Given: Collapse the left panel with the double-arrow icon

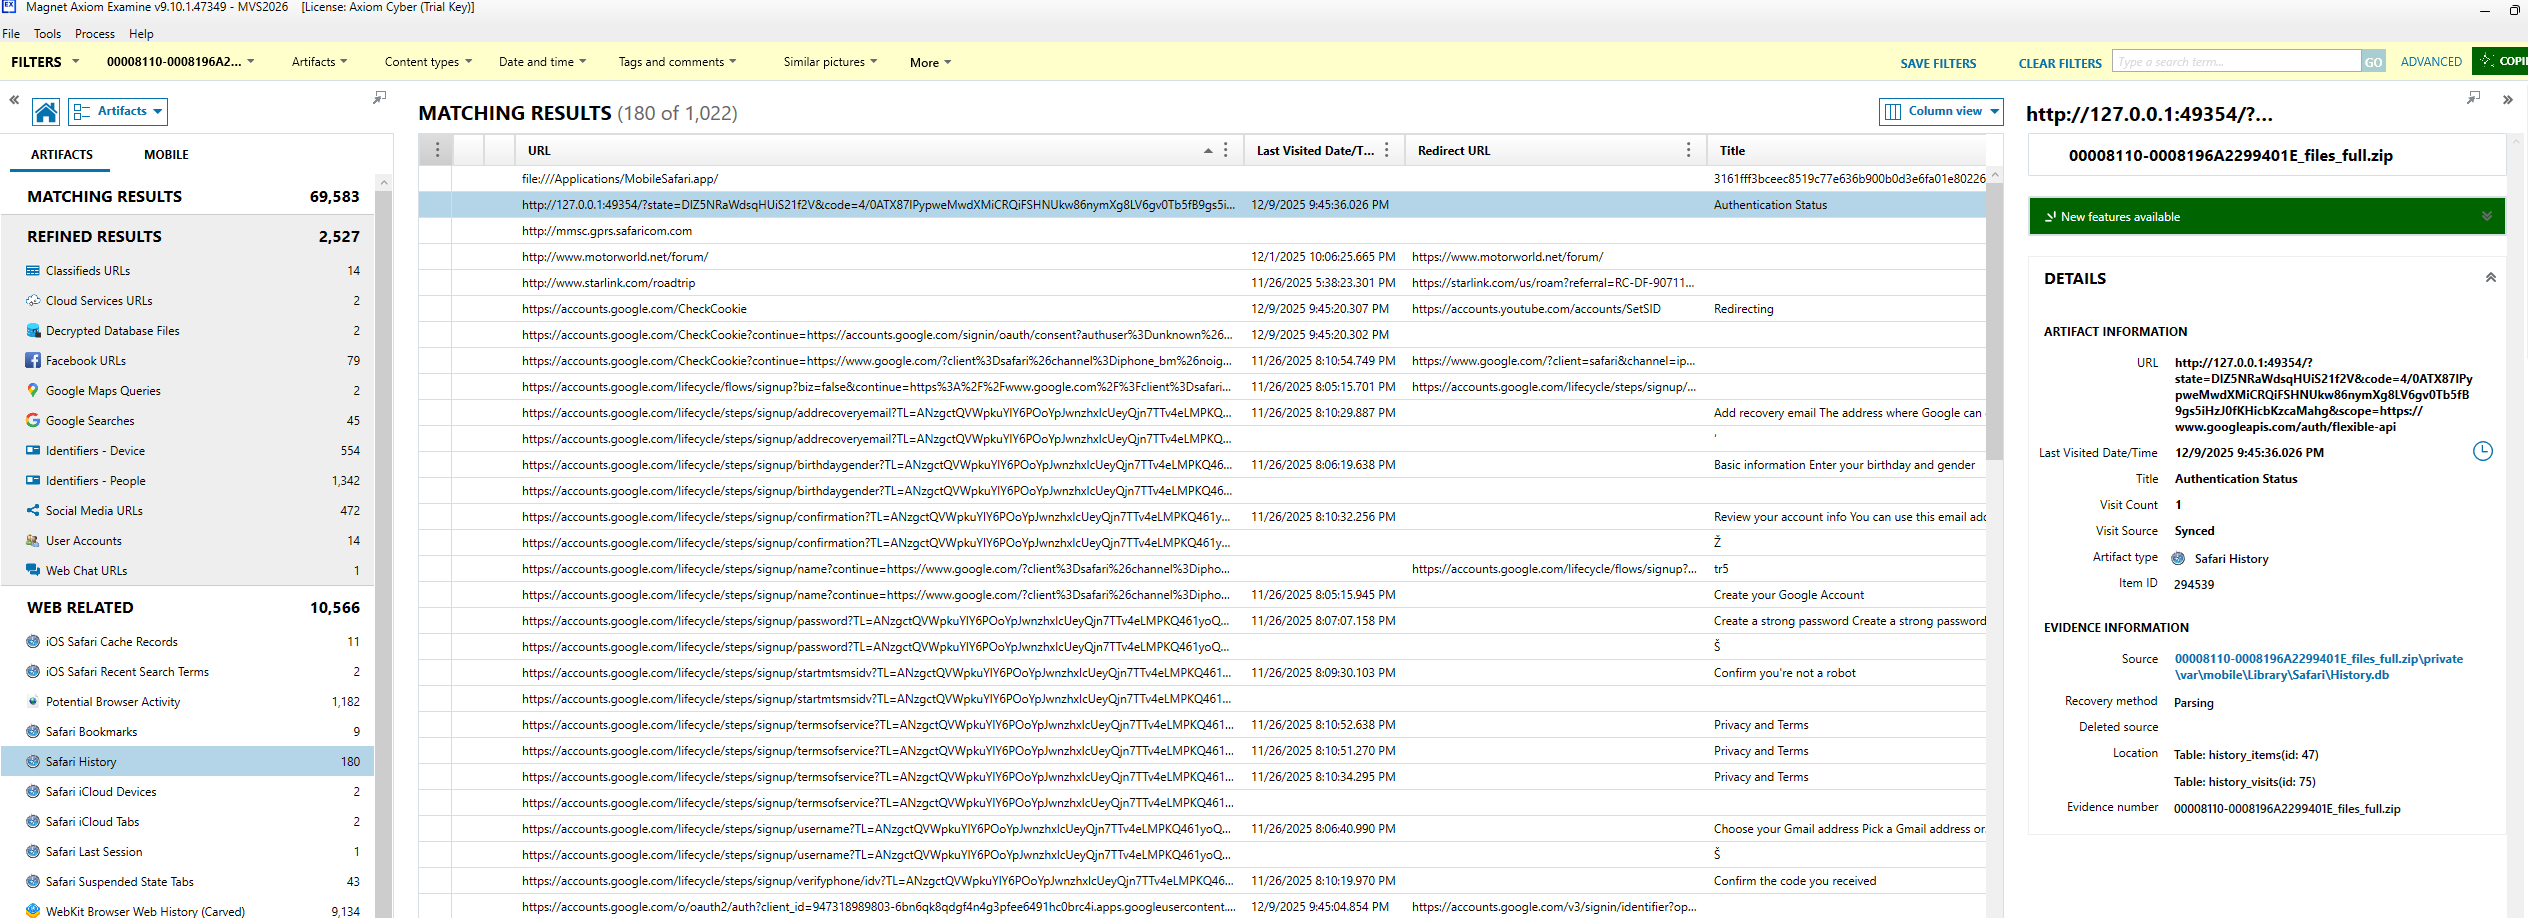Looking at the screenshot, I should pyautogui.click(x=14, y=100).
